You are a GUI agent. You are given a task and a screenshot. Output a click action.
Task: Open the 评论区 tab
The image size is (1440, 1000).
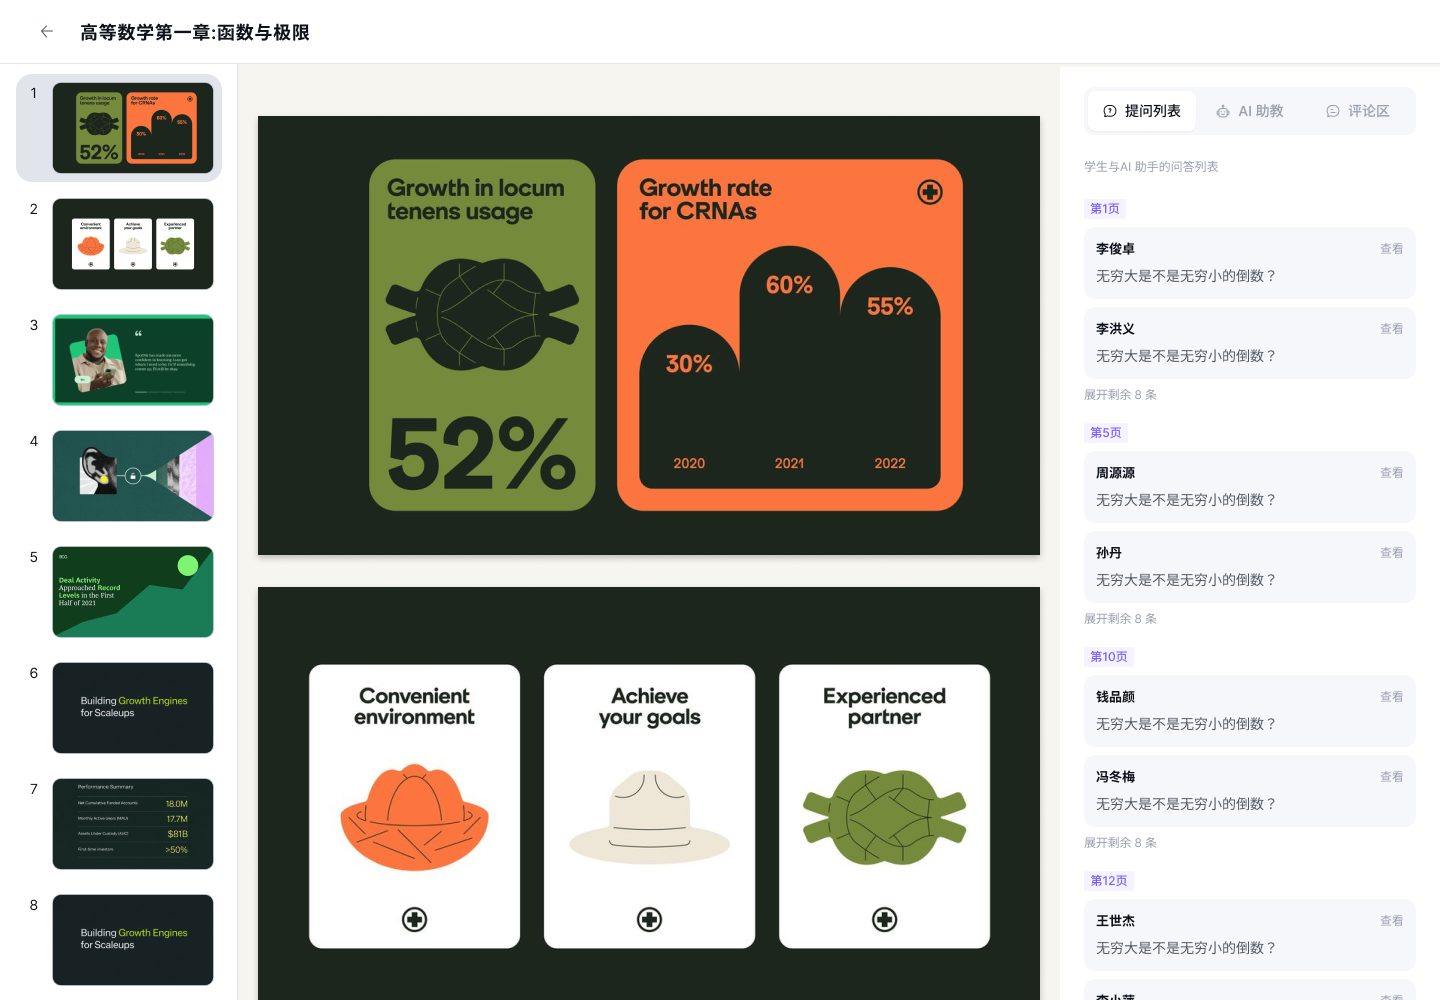coord(1358,111)
